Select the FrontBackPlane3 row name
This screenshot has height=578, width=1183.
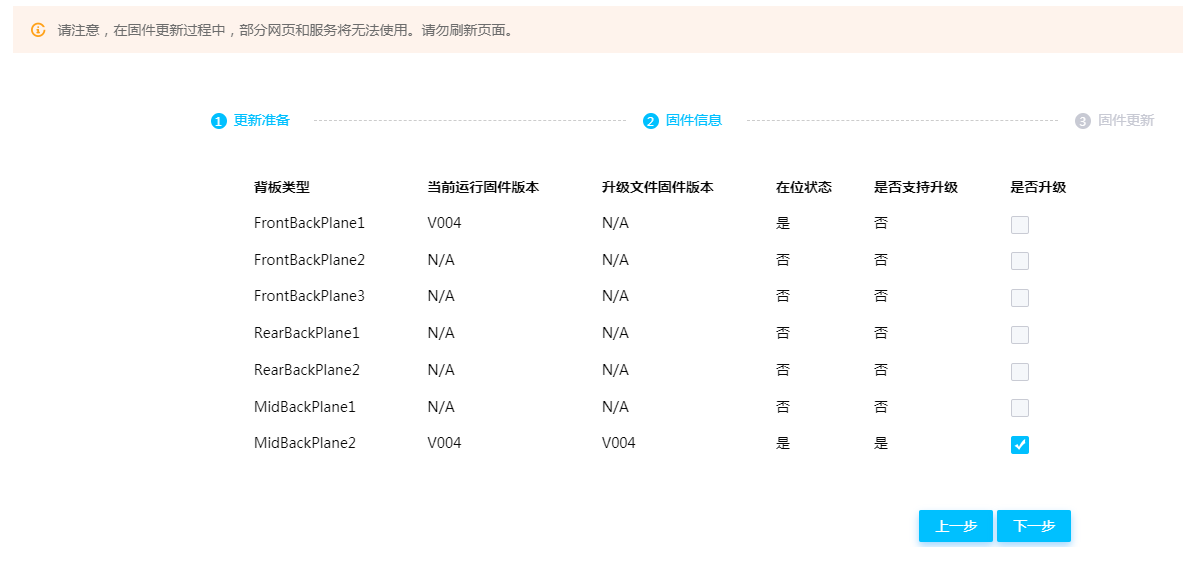(x=309, y=297)
